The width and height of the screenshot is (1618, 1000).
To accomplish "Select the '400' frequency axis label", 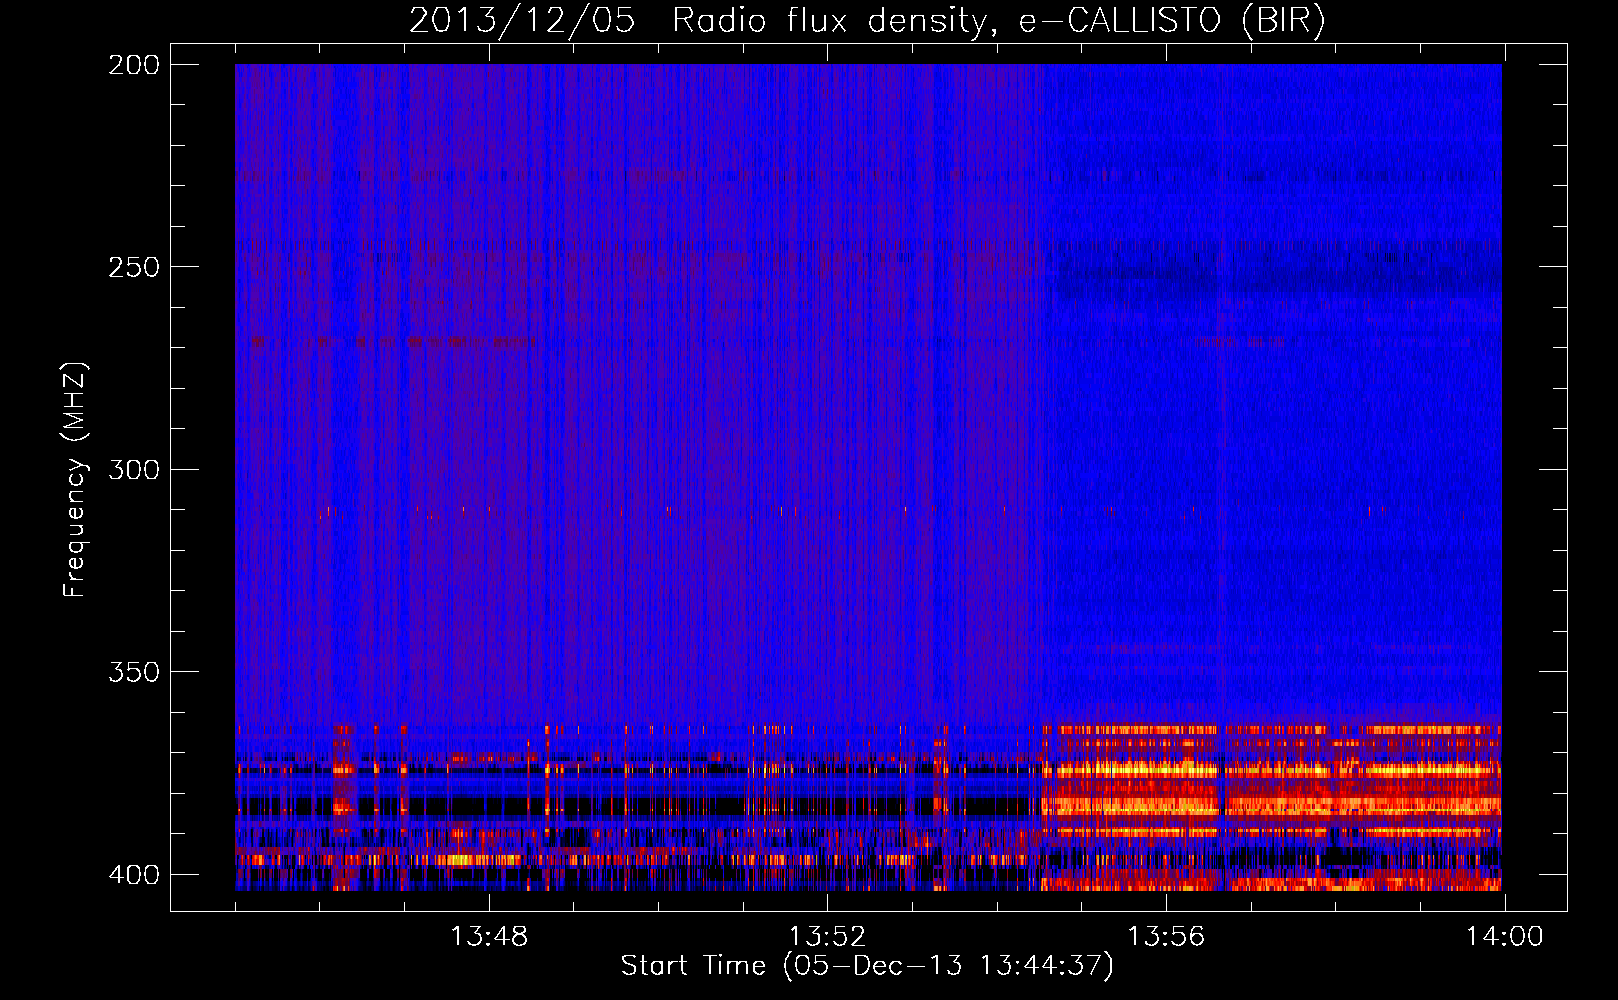I will [x=133, y=875].
